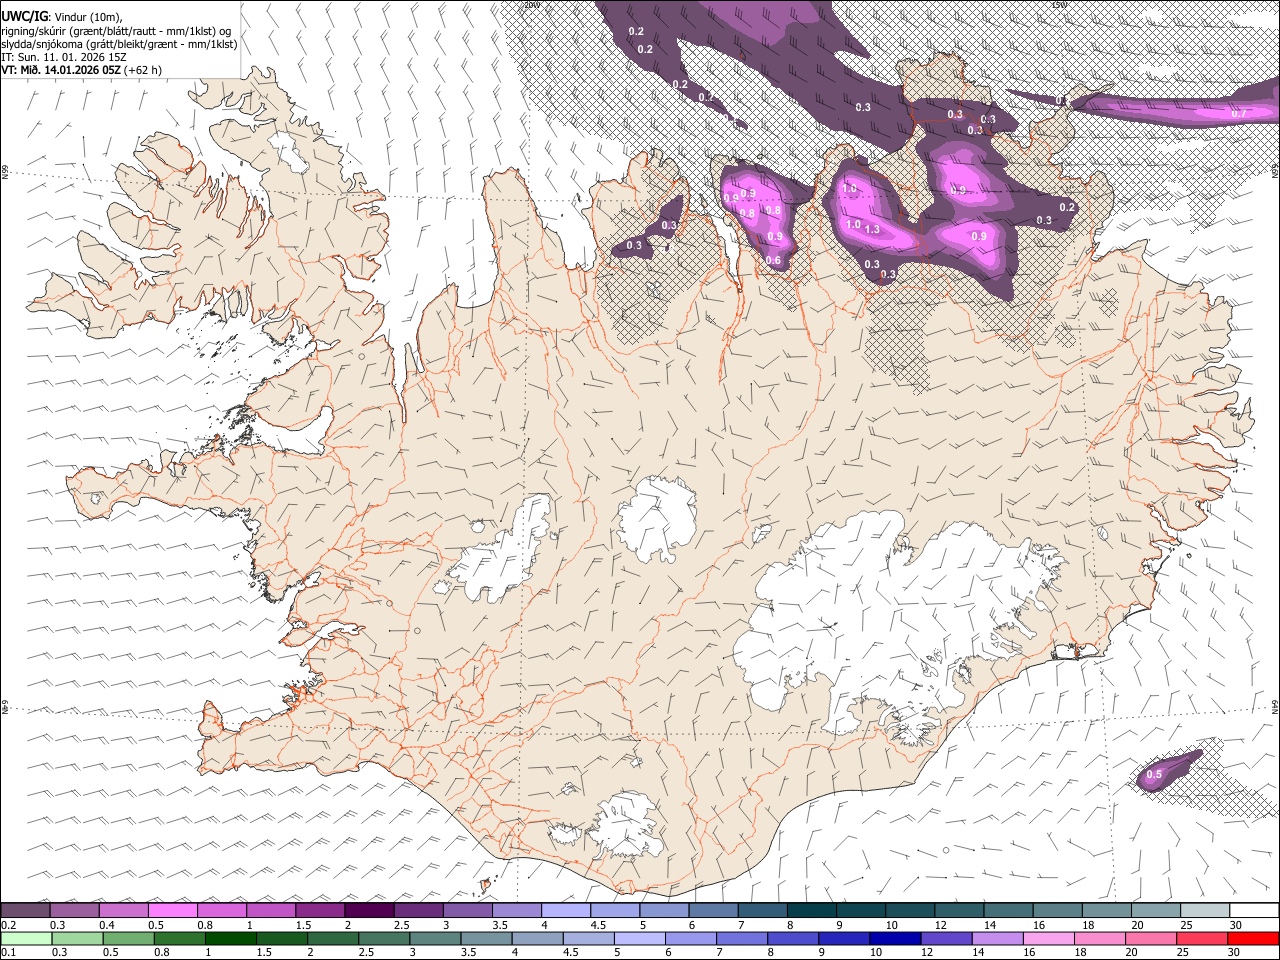Click the slydda/snjókoma description line
This screenshot has width=1280, height=960.
pyautogui.click(x=119, y=44)
